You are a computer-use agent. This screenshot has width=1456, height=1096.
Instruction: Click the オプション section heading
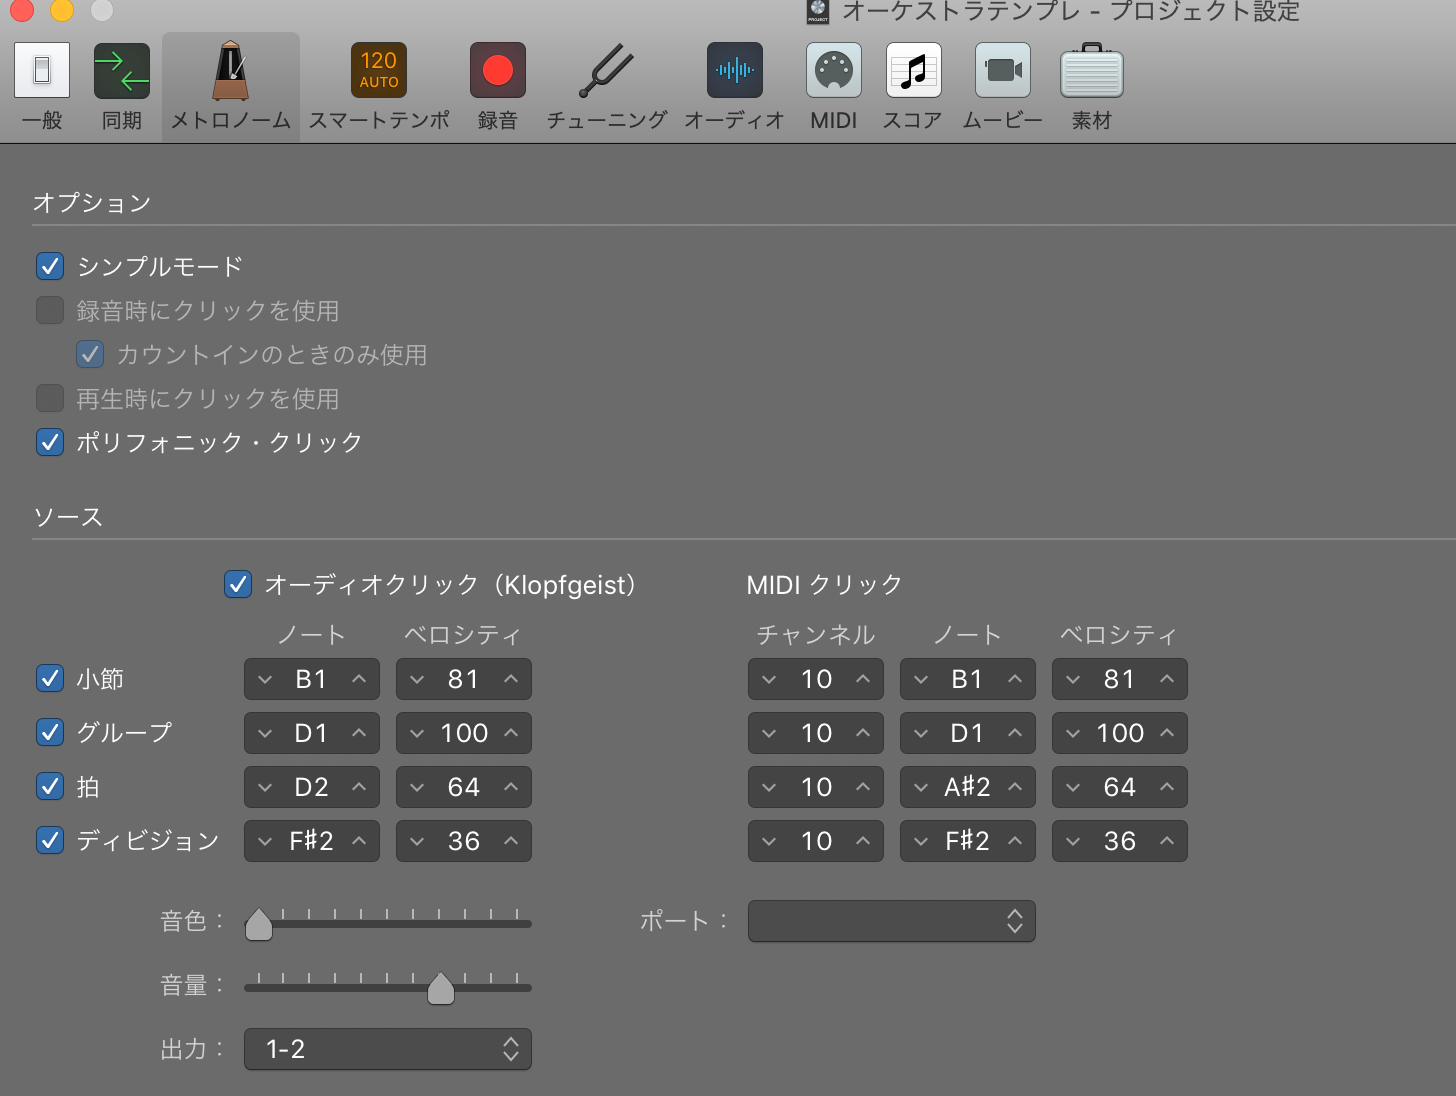(x=92, y=202)
